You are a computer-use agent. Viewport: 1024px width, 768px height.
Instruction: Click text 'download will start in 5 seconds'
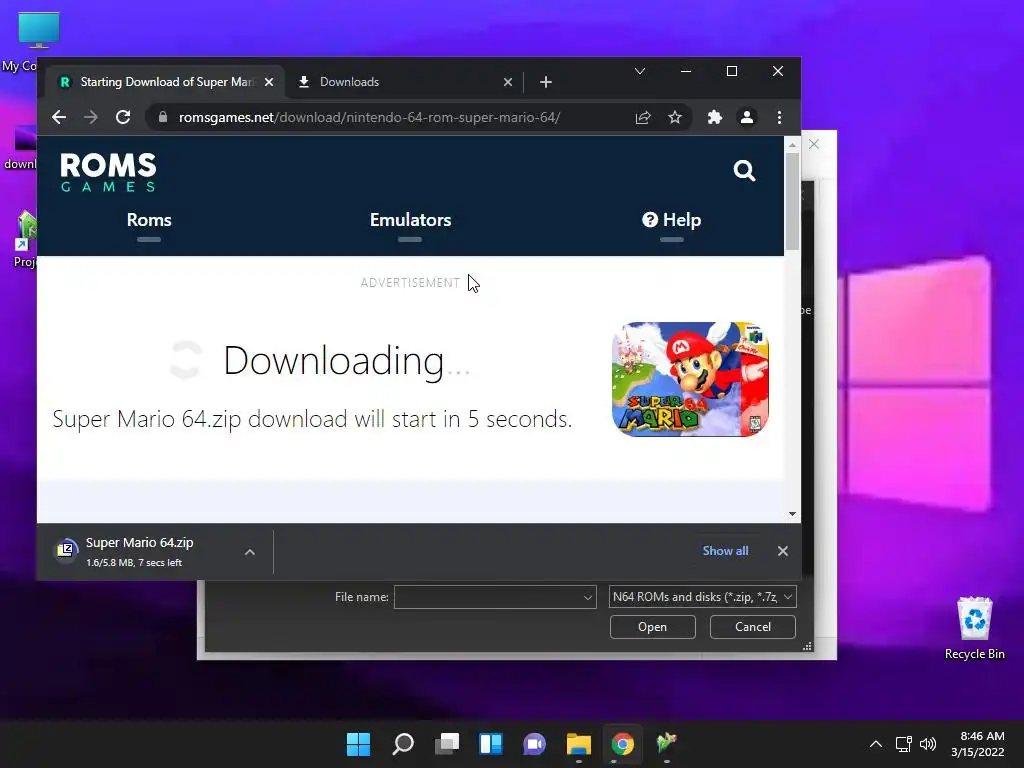[x=410, y=419]
